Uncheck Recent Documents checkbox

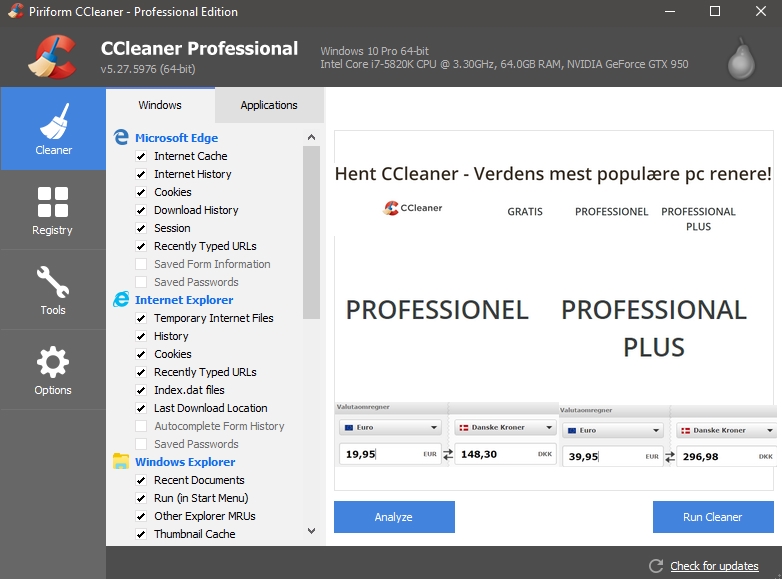pos(141,480)
